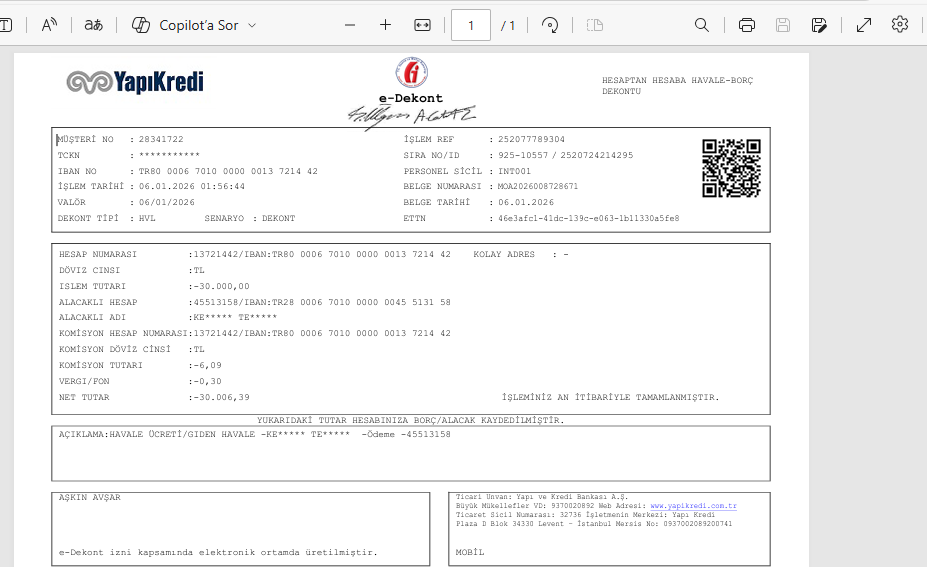Screen dimensions: 927x567
Task: Click the Save icon
Action: click(x=783, y=25)
